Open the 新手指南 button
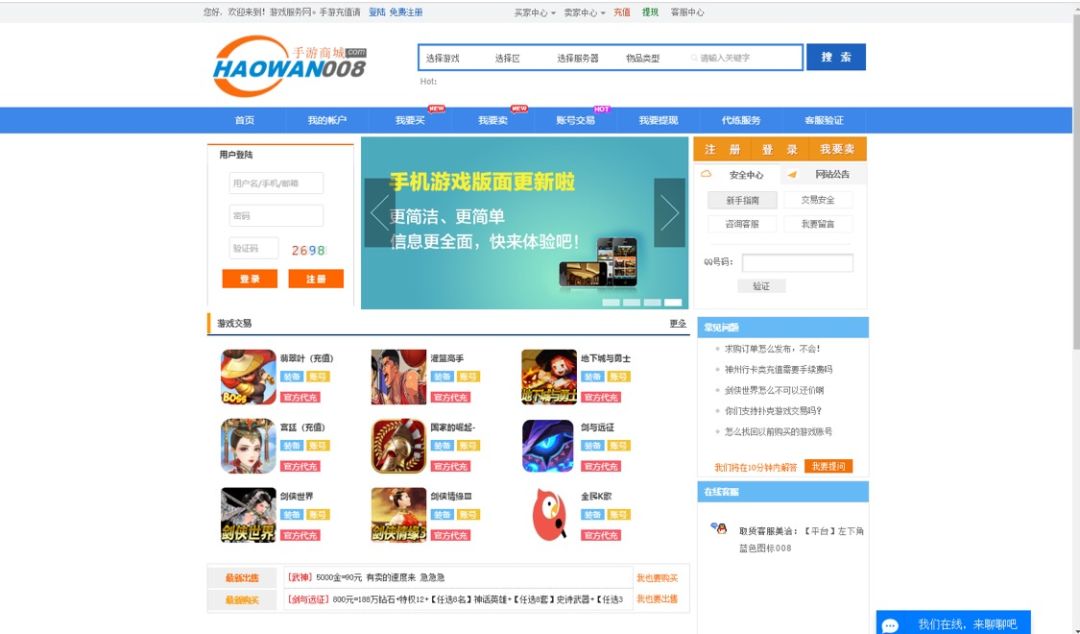Viewport: 1080px width, 634px height. coord(742,200)
